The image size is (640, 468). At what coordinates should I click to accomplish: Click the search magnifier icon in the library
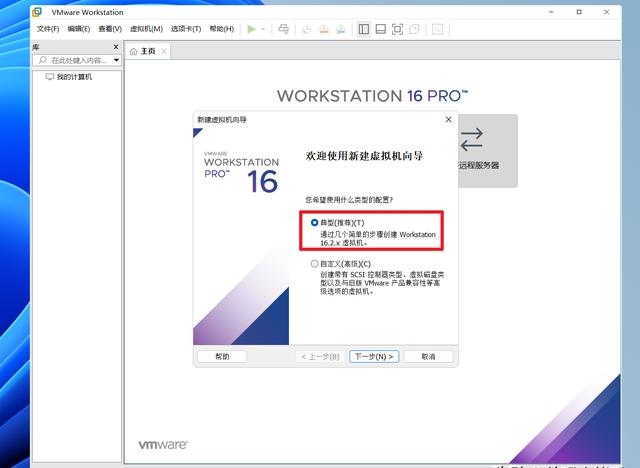42,60
